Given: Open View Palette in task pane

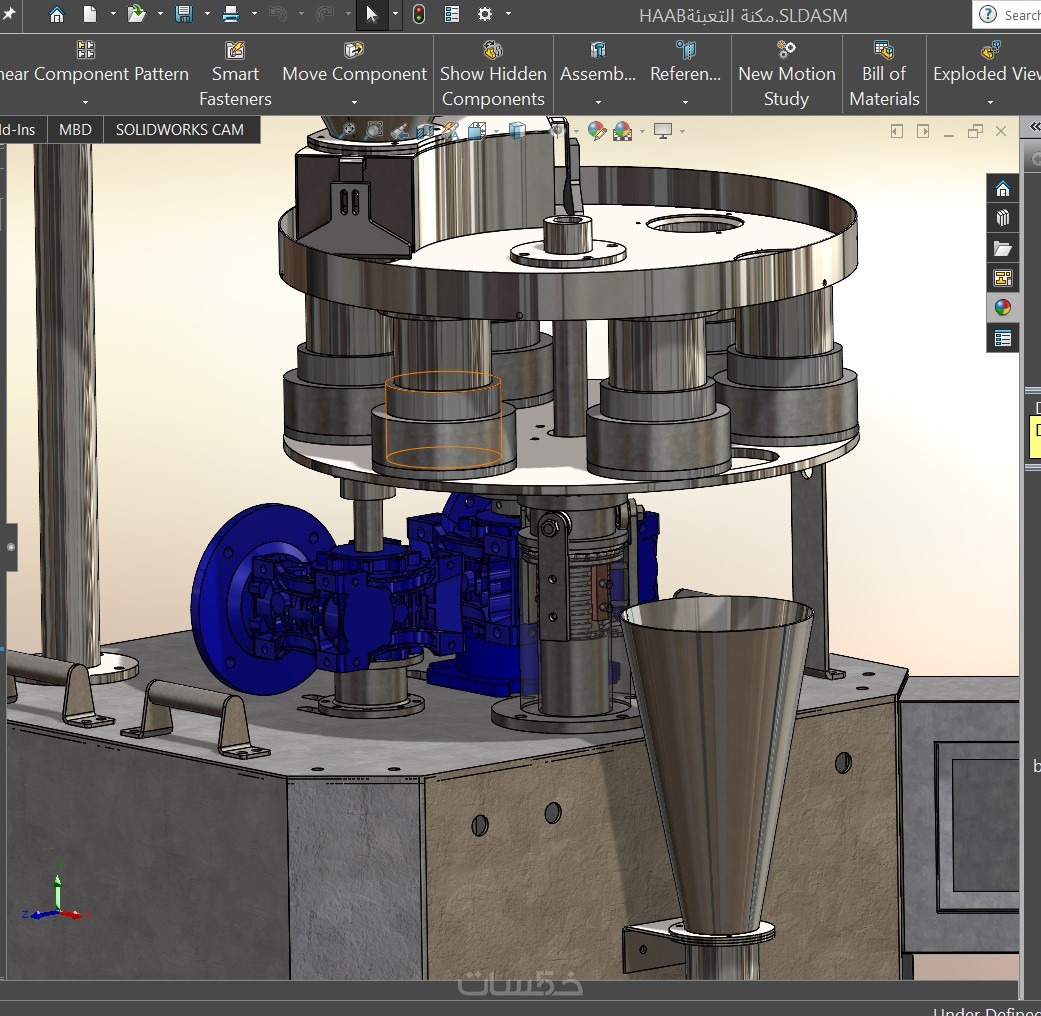Looking at the screenshot, I should pyautogui.click(x=1003, y=278).
